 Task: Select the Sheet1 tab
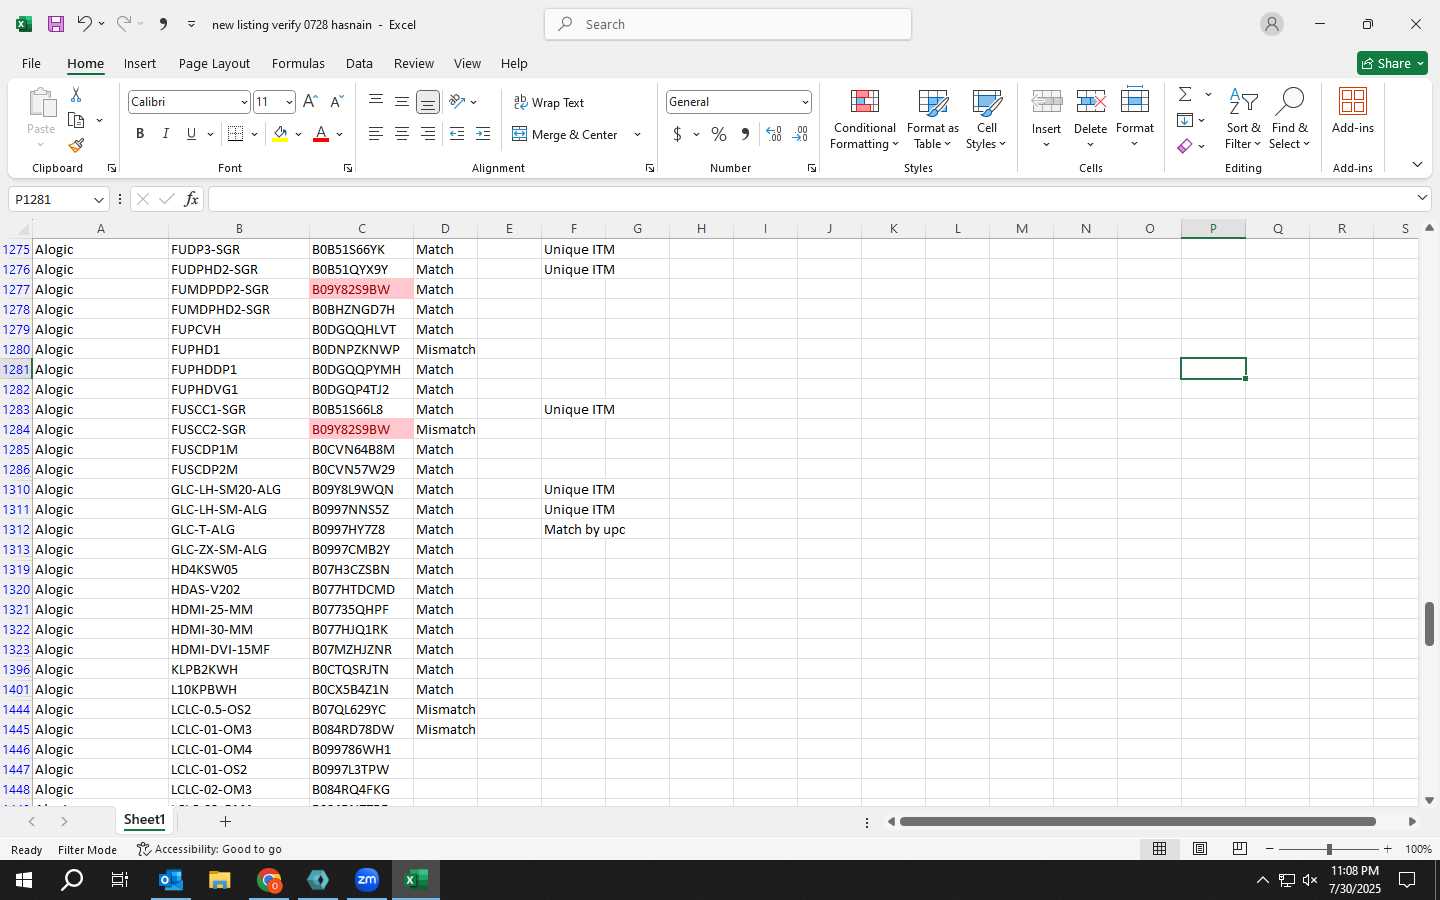(x=144, y=820)
